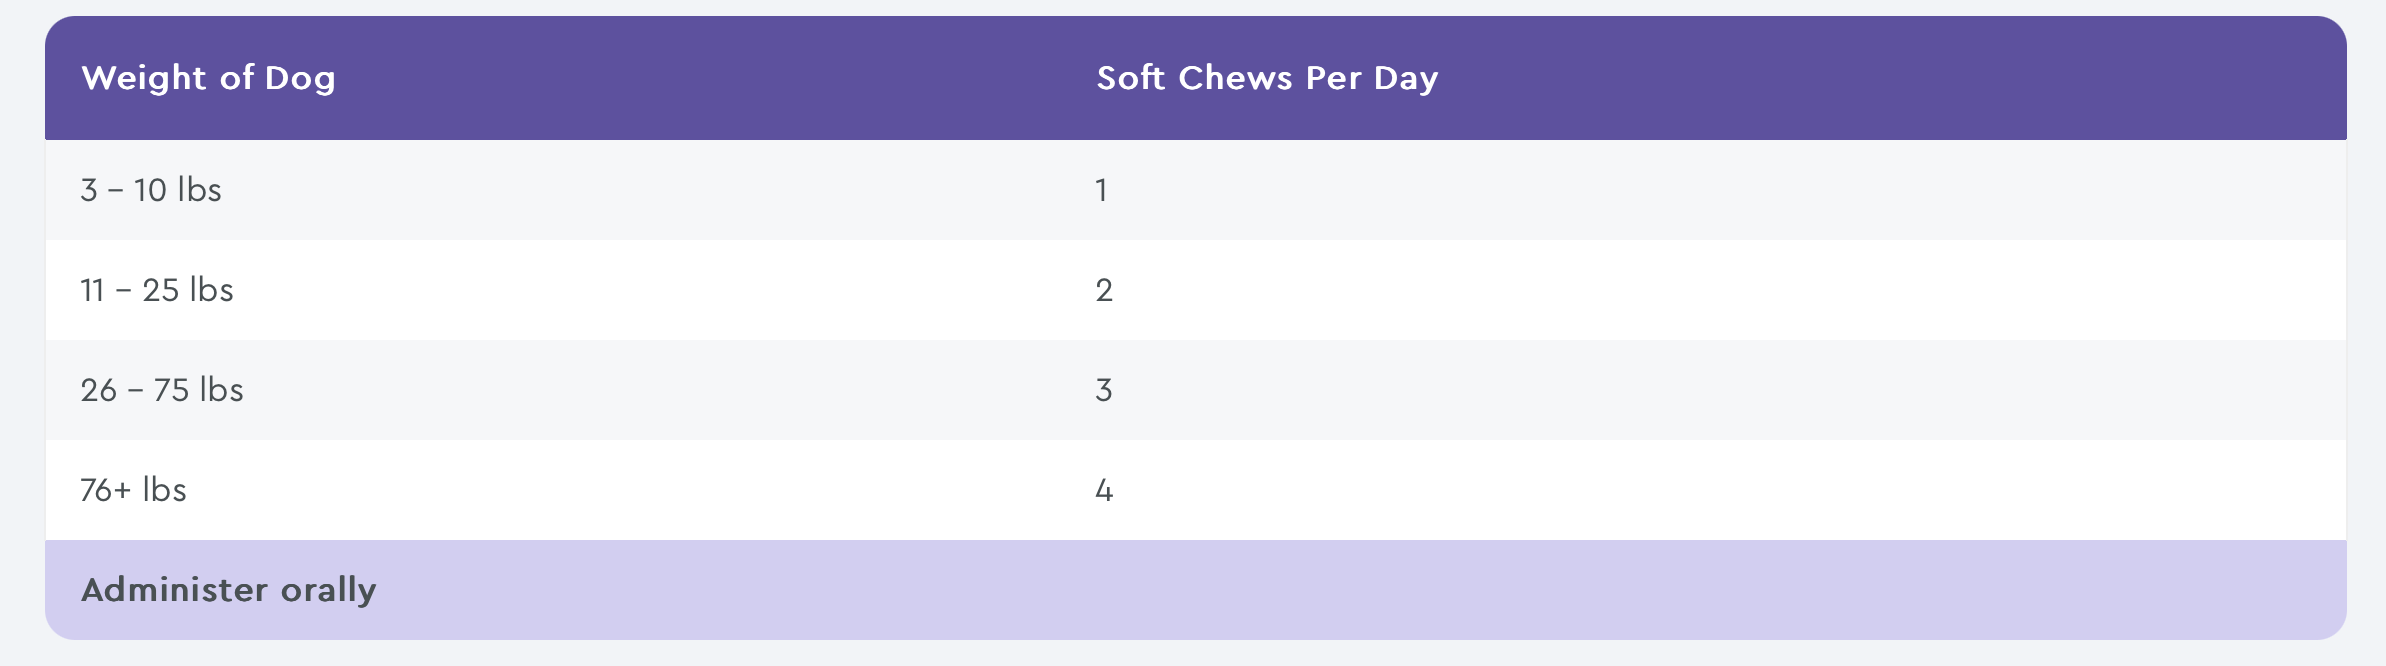The width and height of the screenshot is (2386, 666).
Task: Click the word "Chews" in the header
Action: [x=1236, y=78]
